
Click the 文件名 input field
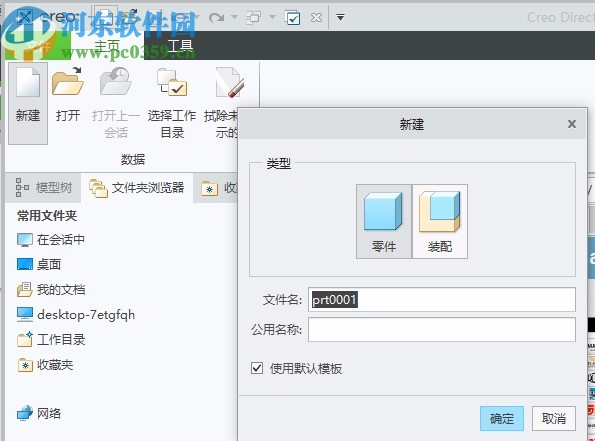coord(442,299)
